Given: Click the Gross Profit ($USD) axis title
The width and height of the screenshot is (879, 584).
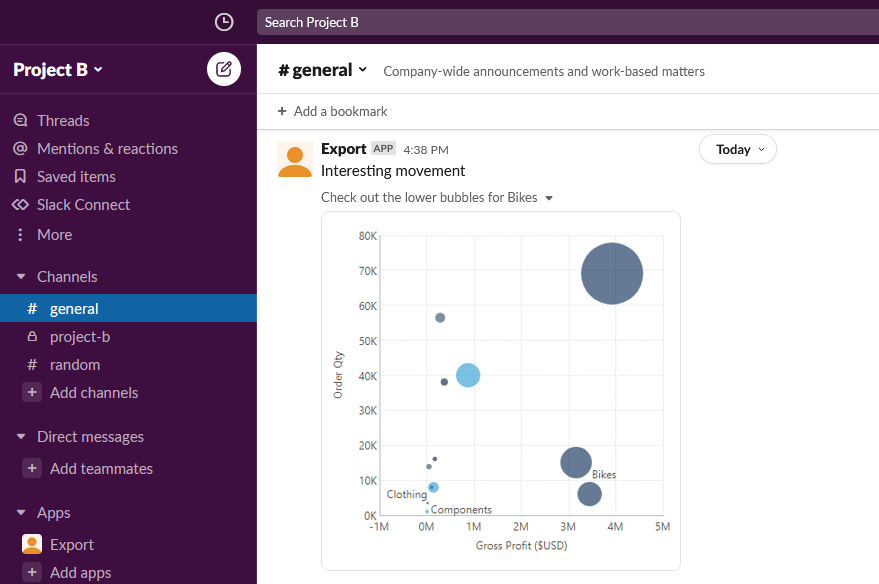Looking at the screenshot, I should (x=521, y=545).
